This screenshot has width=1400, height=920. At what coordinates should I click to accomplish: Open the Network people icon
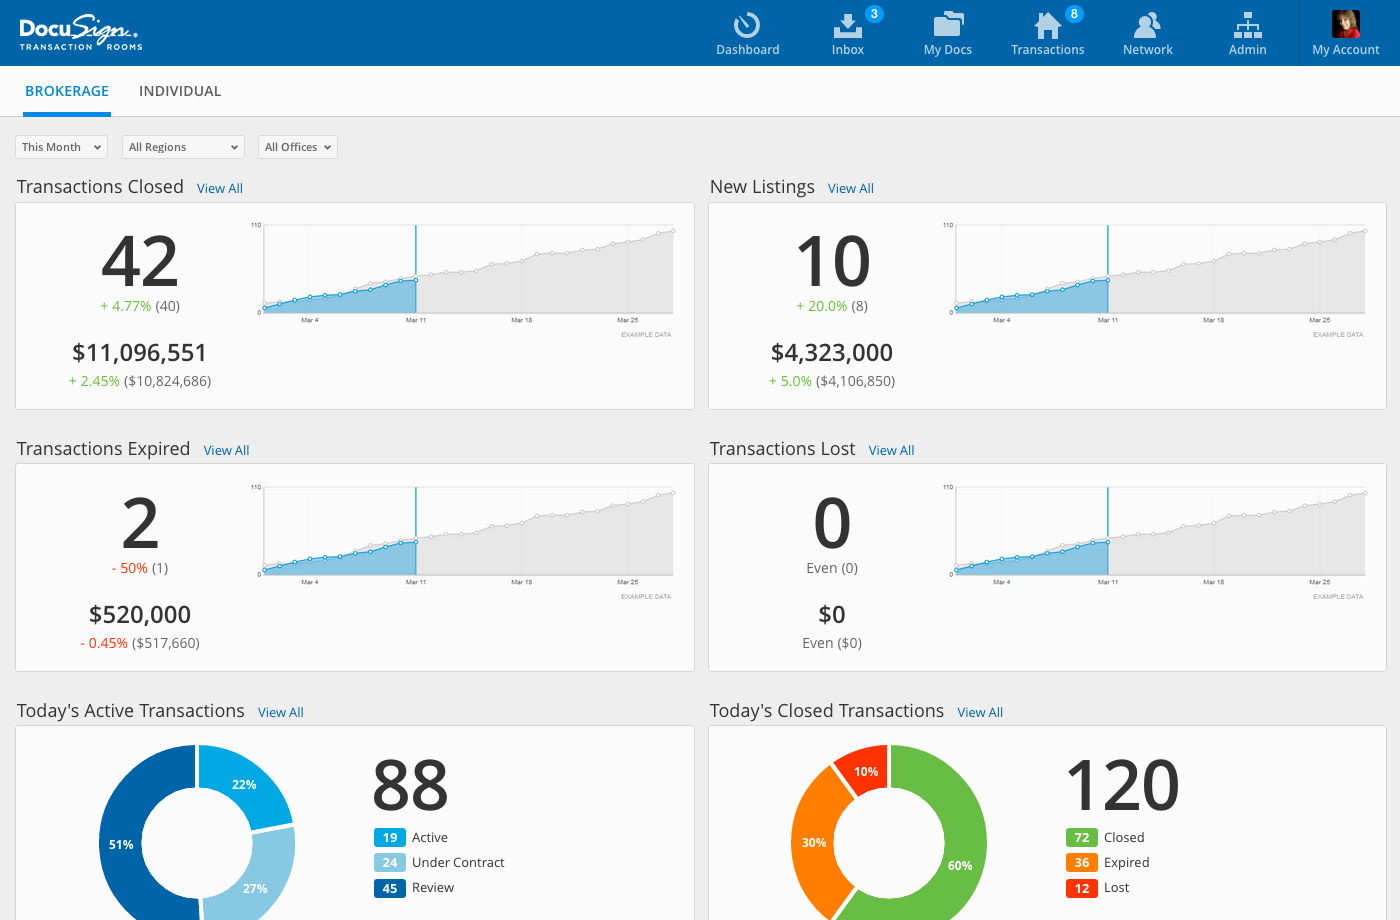[1147, 25]
